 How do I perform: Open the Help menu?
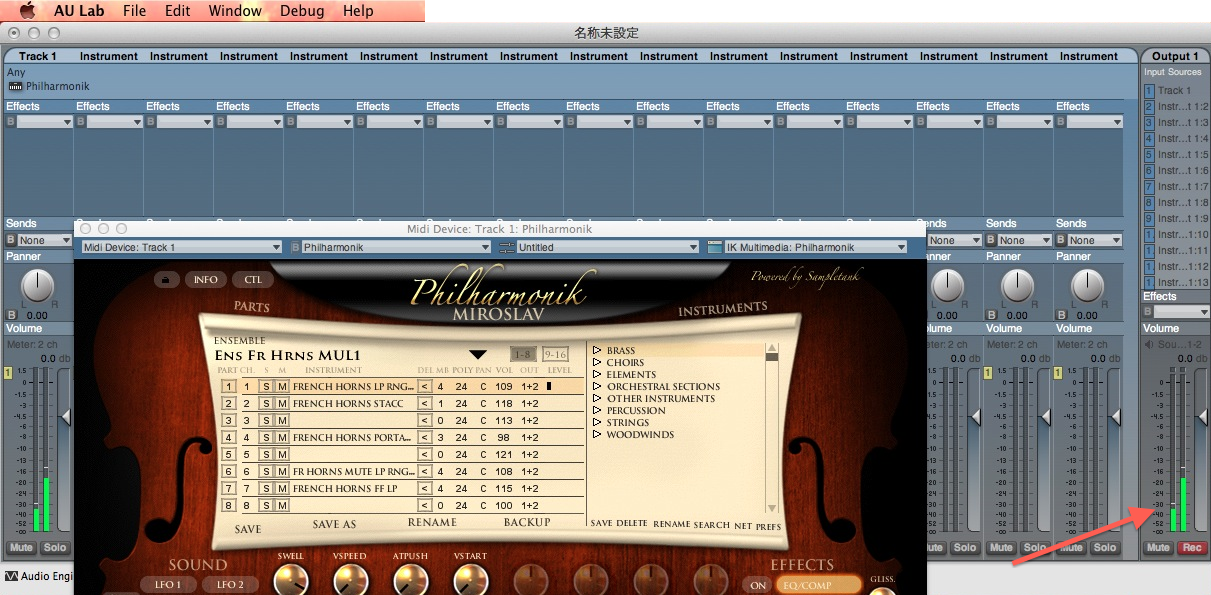pos(358,11)
